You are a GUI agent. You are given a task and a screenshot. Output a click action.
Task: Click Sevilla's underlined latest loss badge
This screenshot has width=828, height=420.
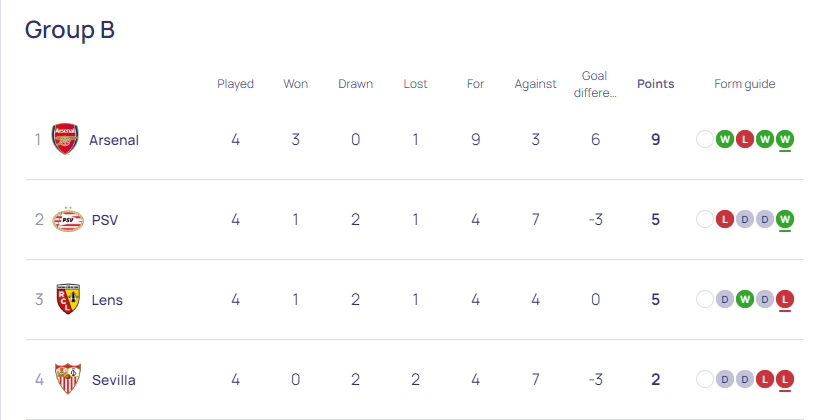[x=785, y=379]
